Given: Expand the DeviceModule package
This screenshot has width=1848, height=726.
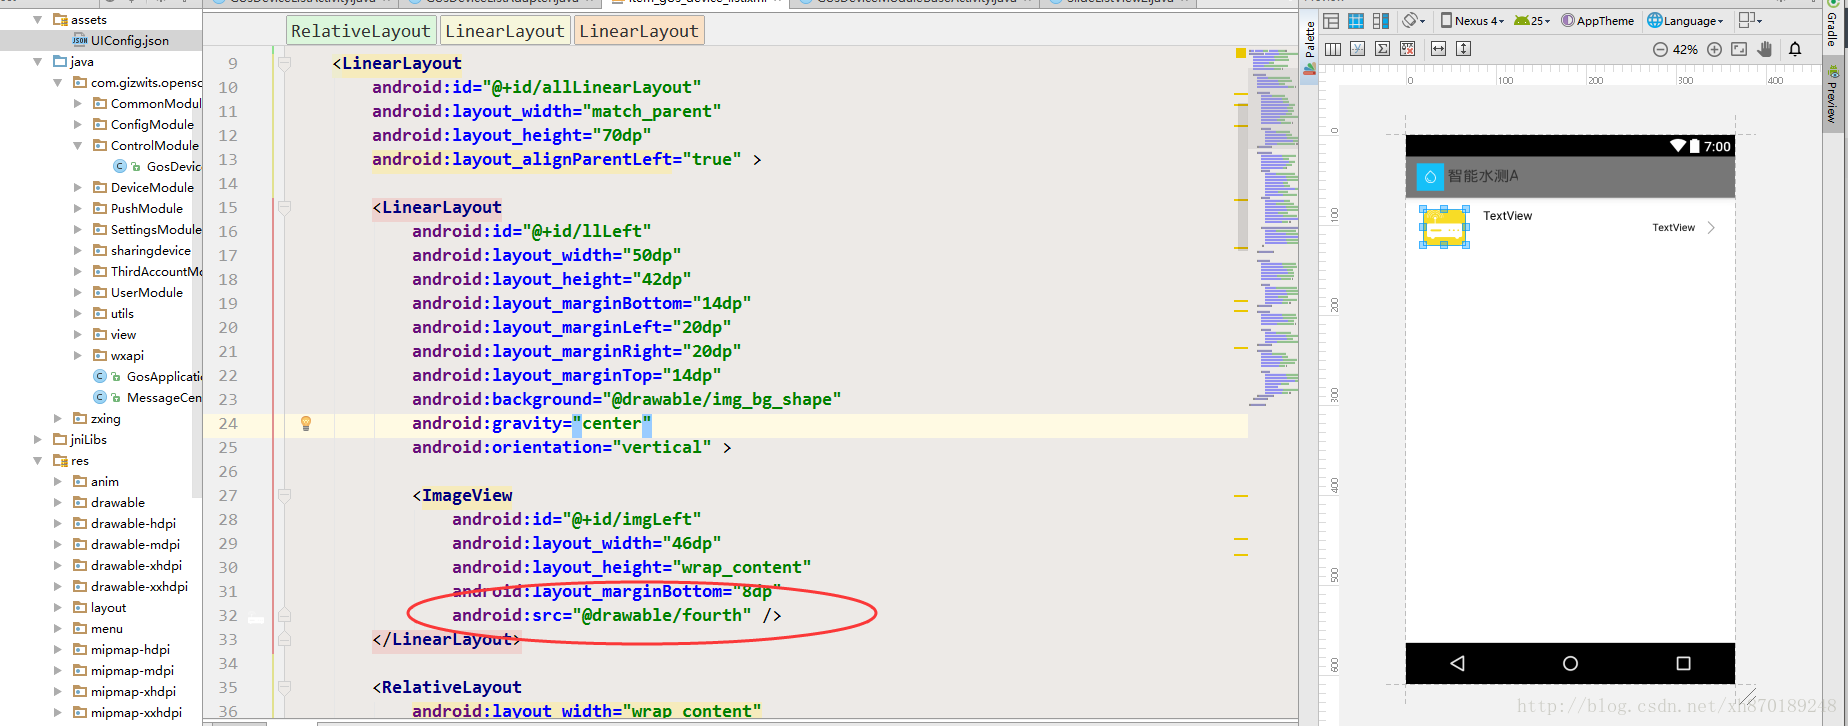Looking at the screenshot, I should [78, 188].
